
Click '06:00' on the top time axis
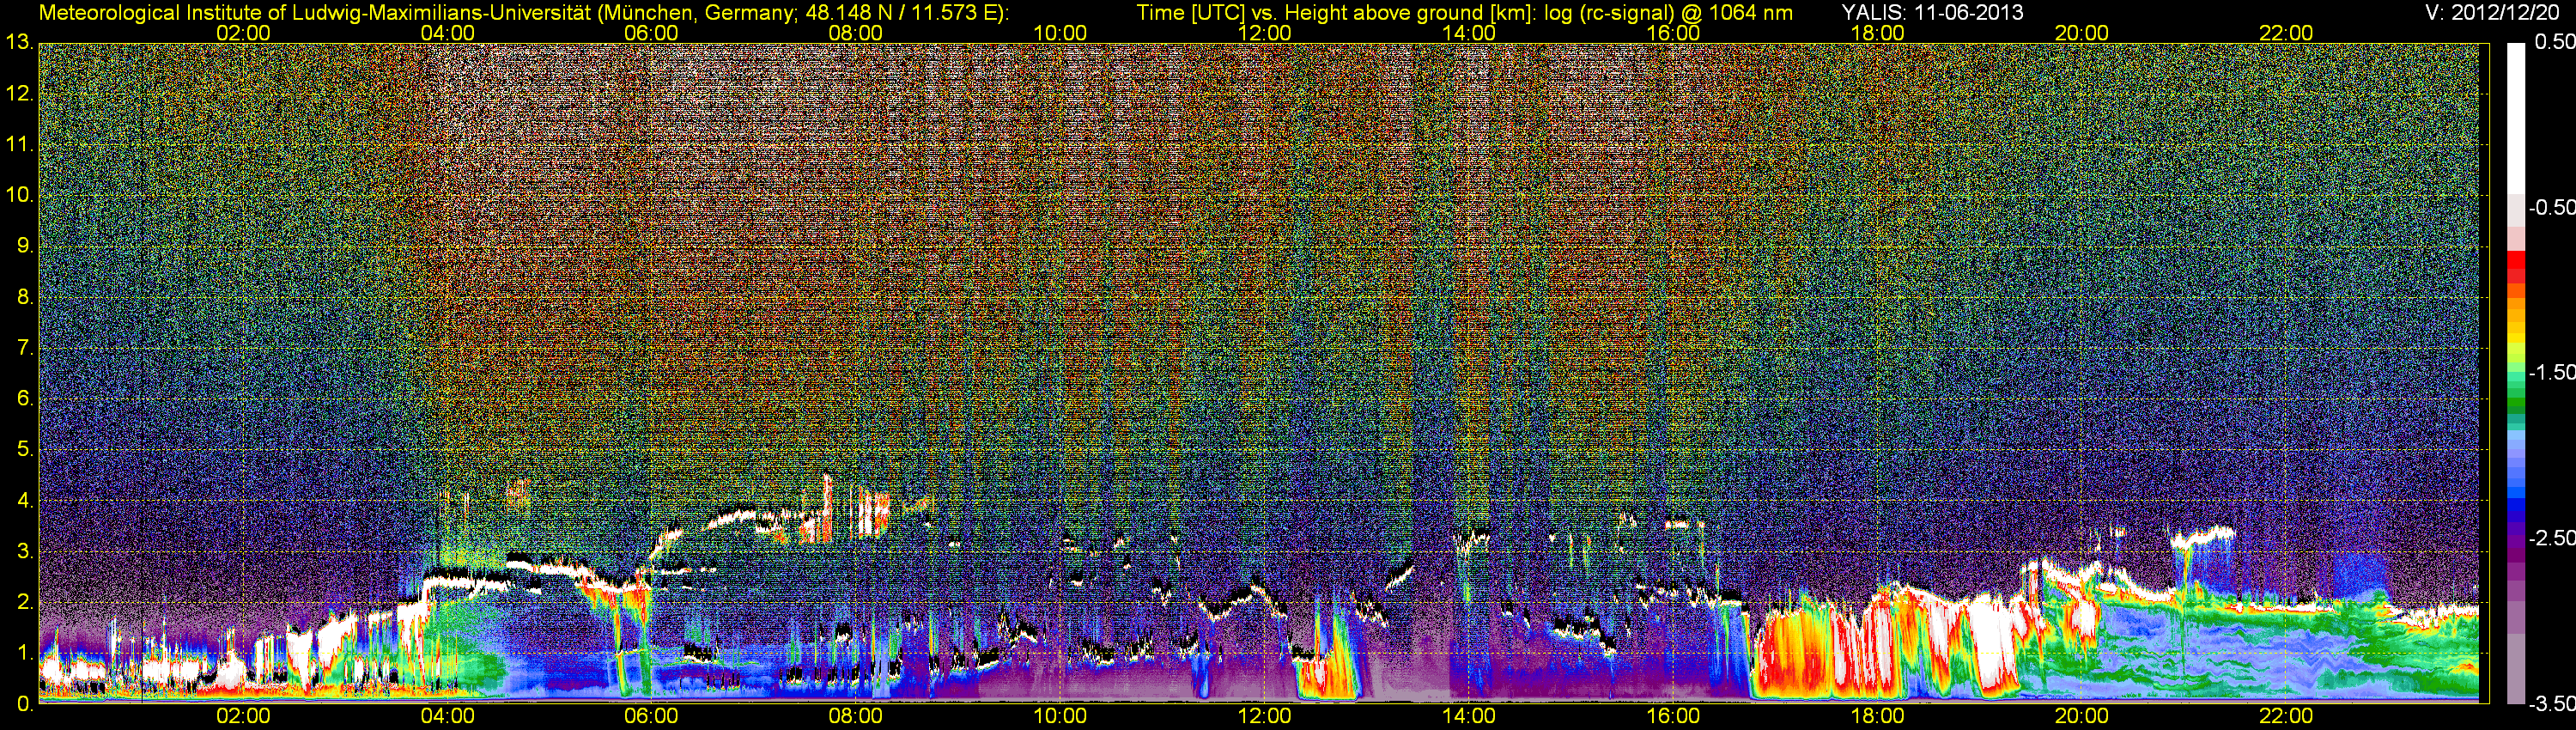(x=651, y=33)
